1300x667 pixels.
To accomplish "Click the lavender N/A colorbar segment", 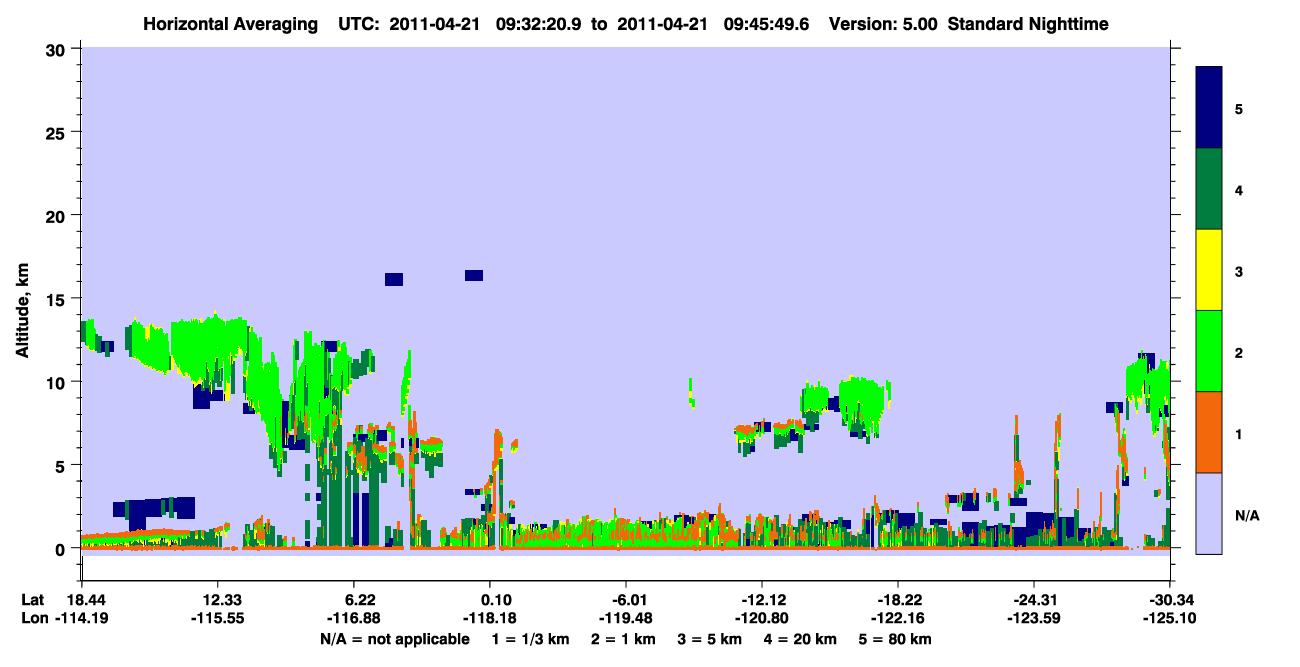I will 1209,512.
